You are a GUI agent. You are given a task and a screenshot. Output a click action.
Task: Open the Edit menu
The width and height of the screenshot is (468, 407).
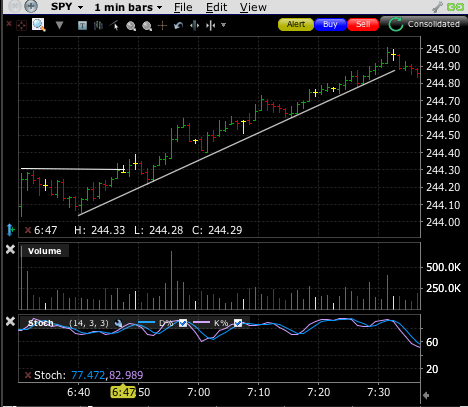[216, 7]
